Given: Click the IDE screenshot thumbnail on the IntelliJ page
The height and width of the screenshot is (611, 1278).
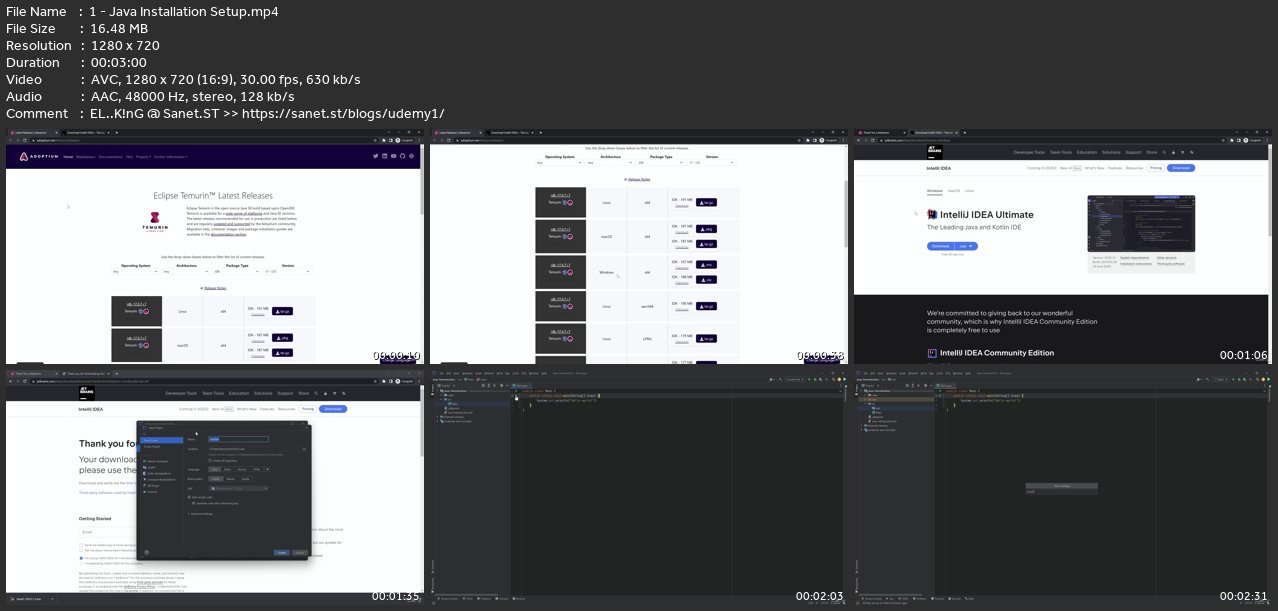Looking at the screenshot, I should pos(1141,223).
